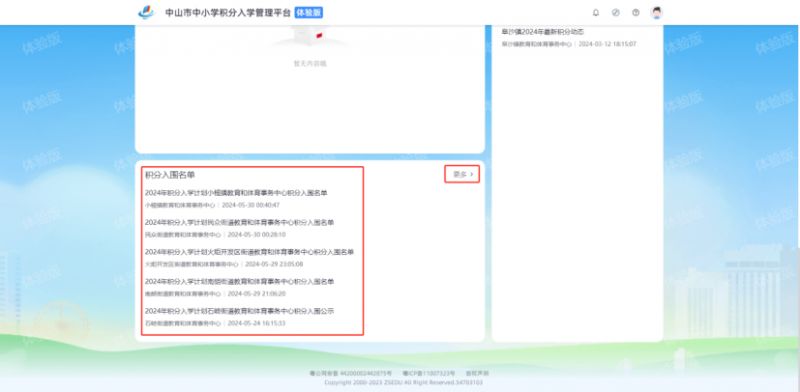Open the notification bell icon

pos(595,13)
